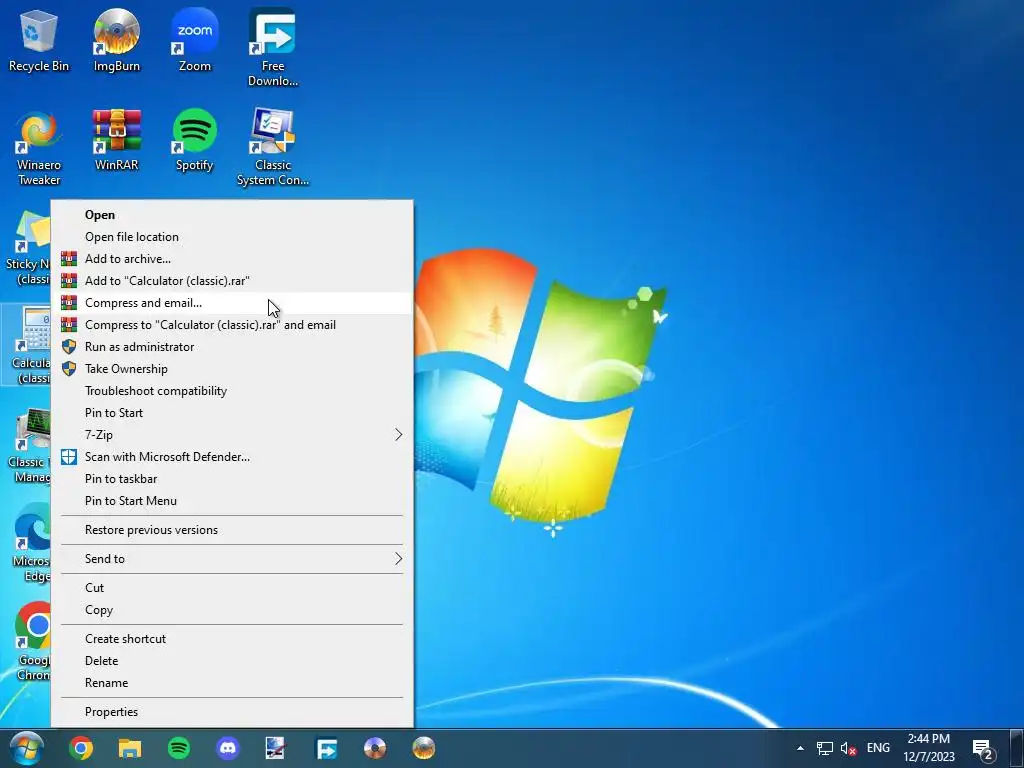Choose Pin to Start Menu
The image size is (1024, 768).
point(232,501)
